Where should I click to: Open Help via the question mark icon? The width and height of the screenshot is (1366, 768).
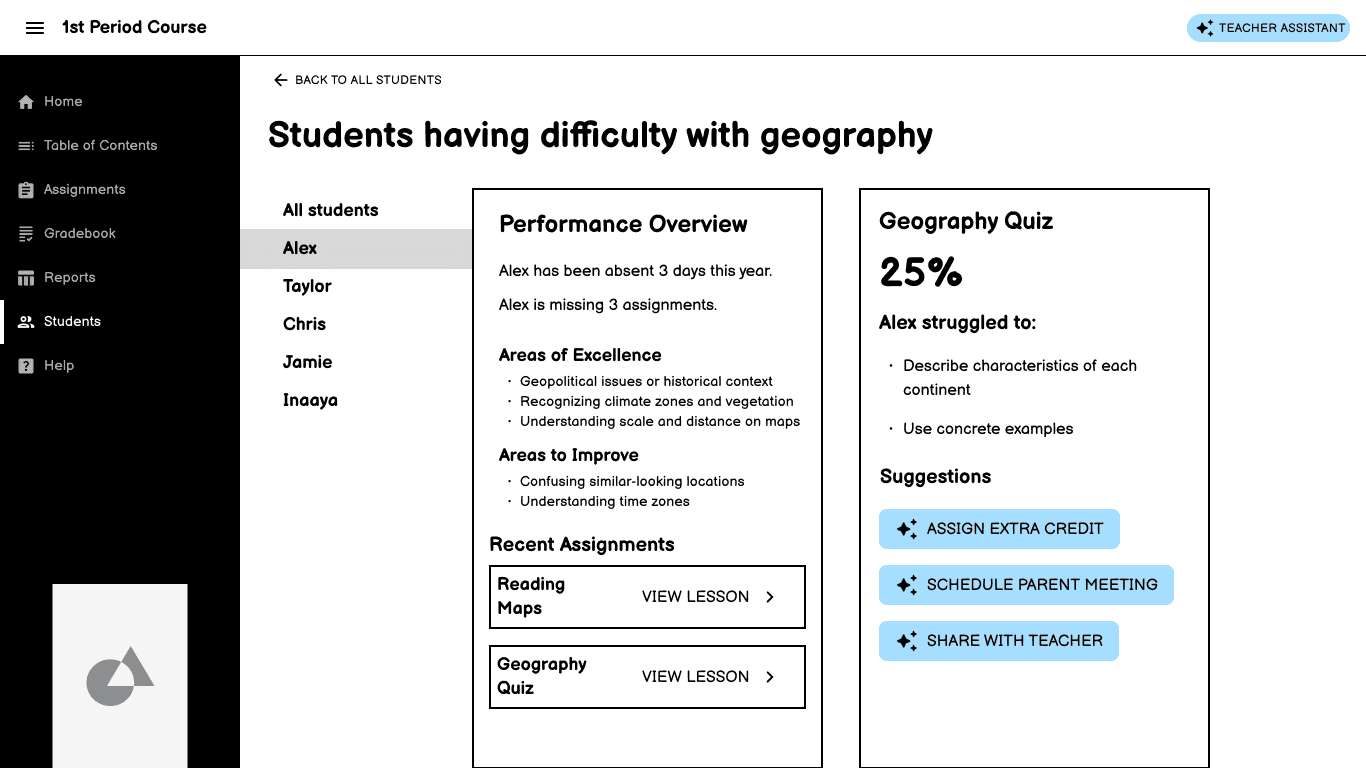[x=24, y=365]
